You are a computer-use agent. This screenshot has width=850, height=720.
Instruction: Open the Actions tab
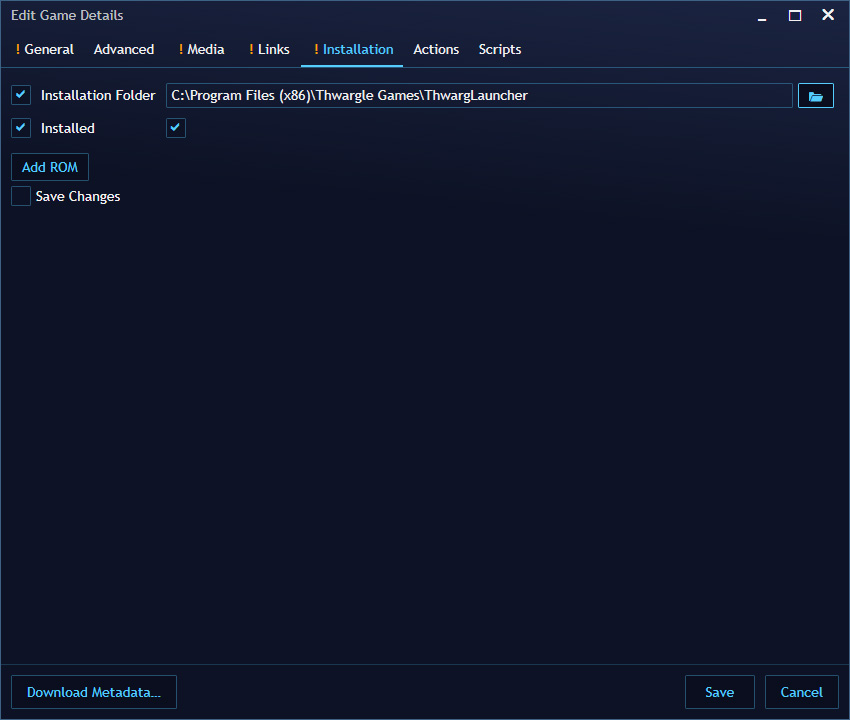pyautogui.click(x=436, y=49)
